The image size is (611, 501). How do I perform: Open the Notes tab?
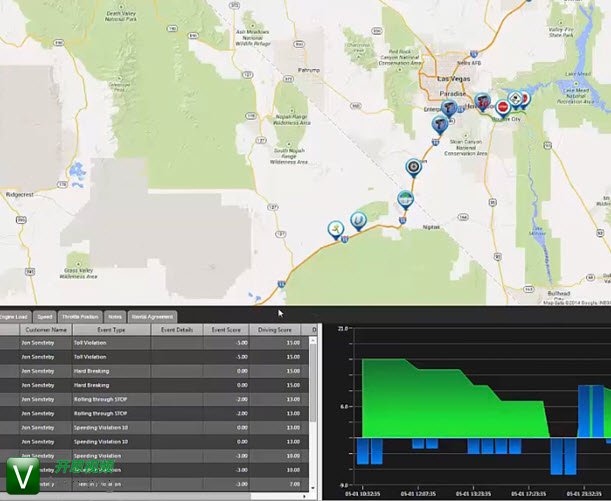(x=115, y=317)
